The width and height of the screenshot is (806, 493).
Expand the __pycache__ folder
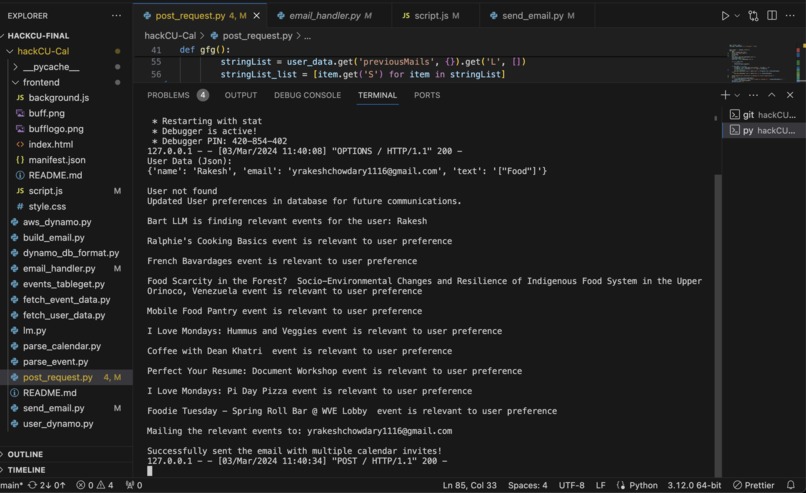(51, 67)
